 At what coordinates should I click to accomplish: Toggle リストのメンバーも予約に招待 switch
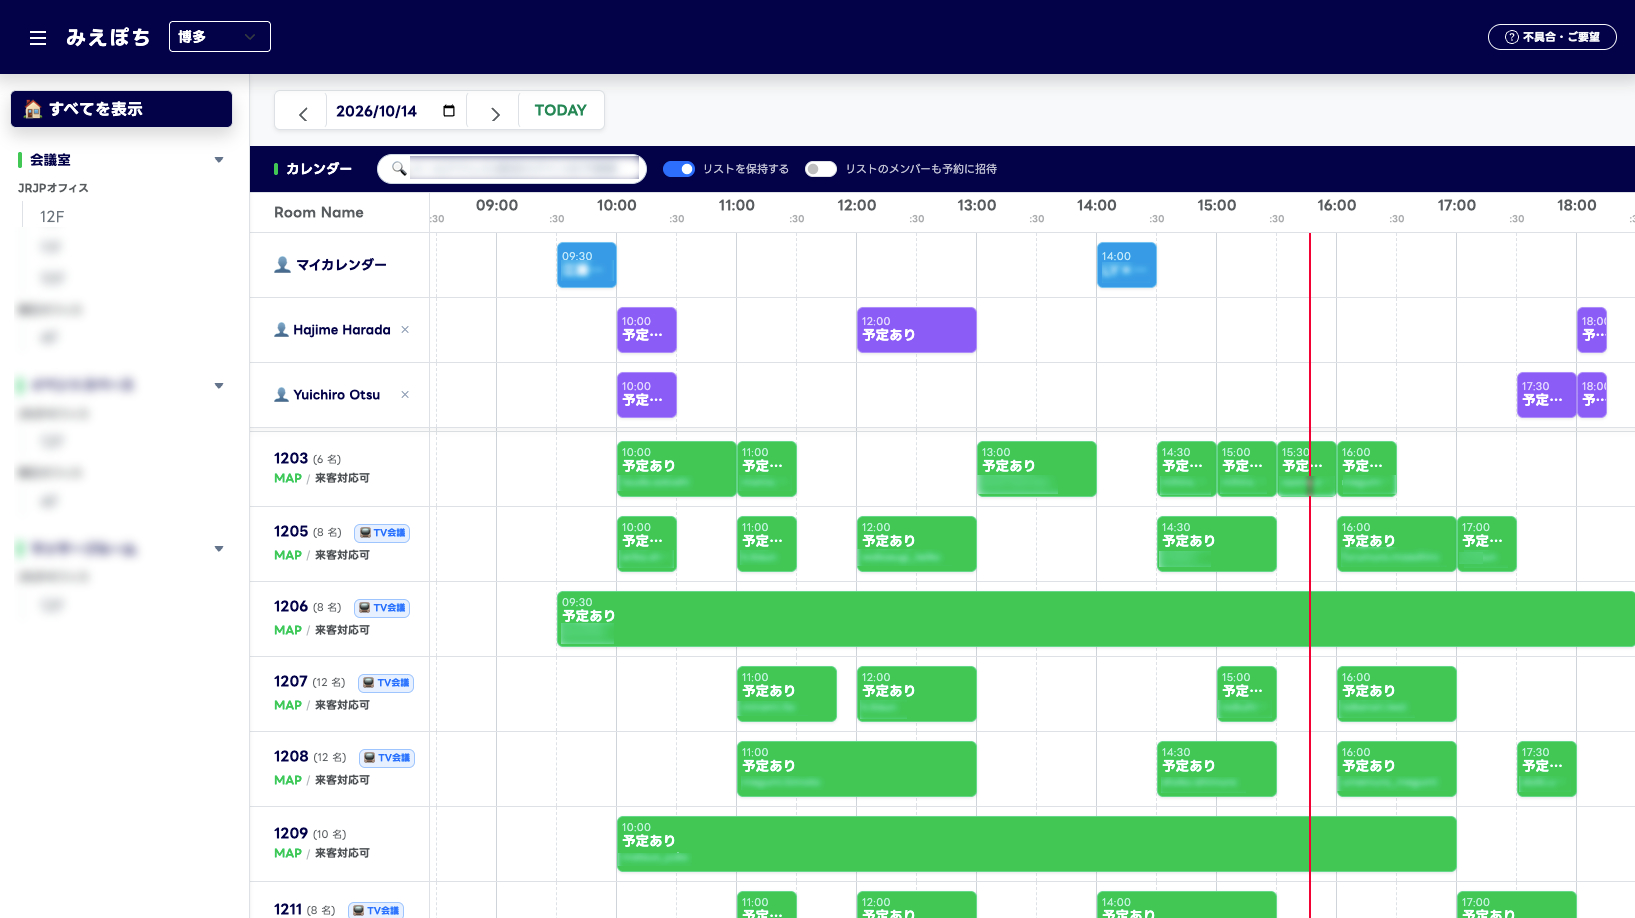[821, 169]
